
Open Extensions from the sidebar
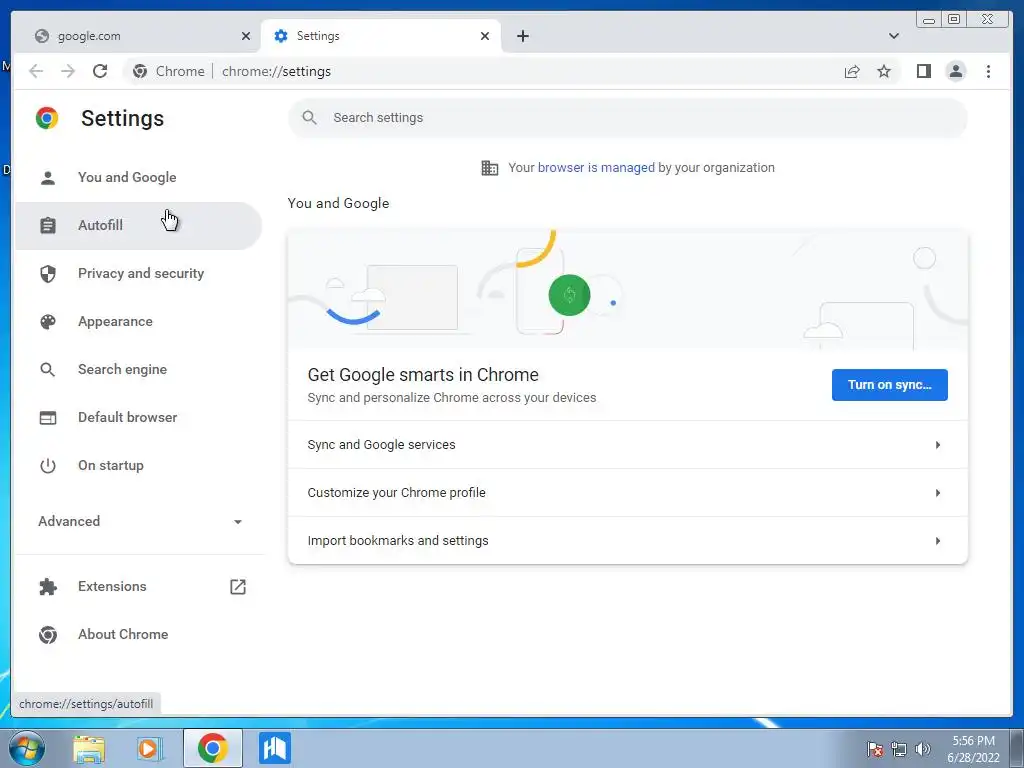point(139,586)
